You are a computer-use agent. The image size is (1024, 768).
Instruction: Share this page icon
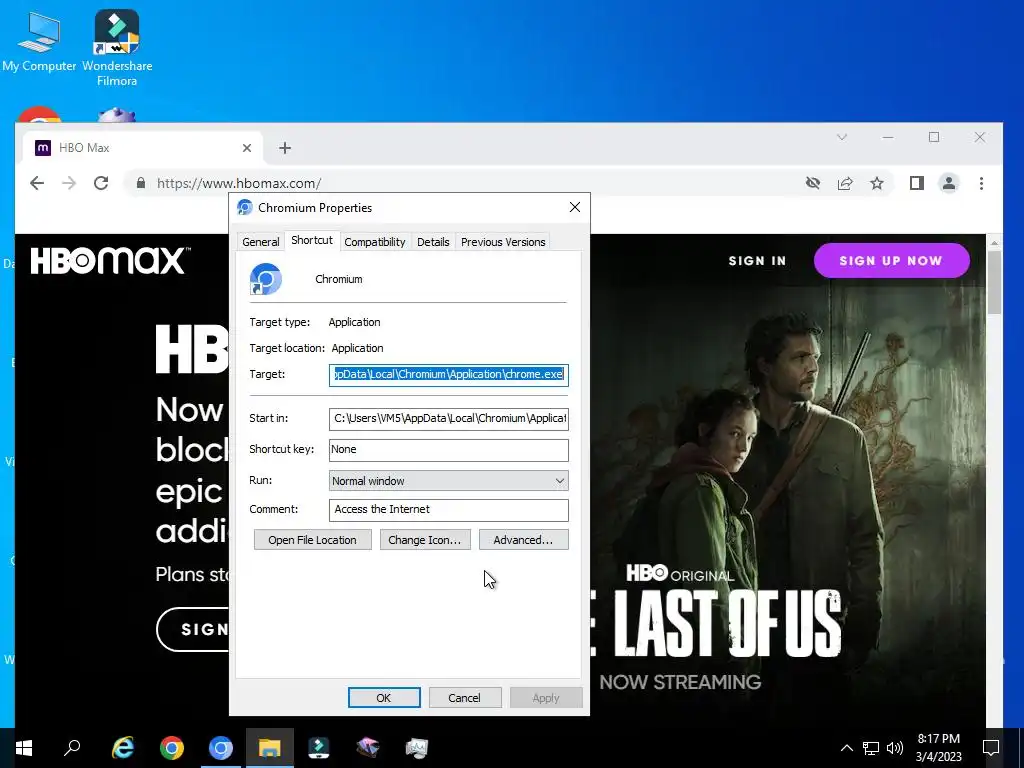(x=845, y=184)
